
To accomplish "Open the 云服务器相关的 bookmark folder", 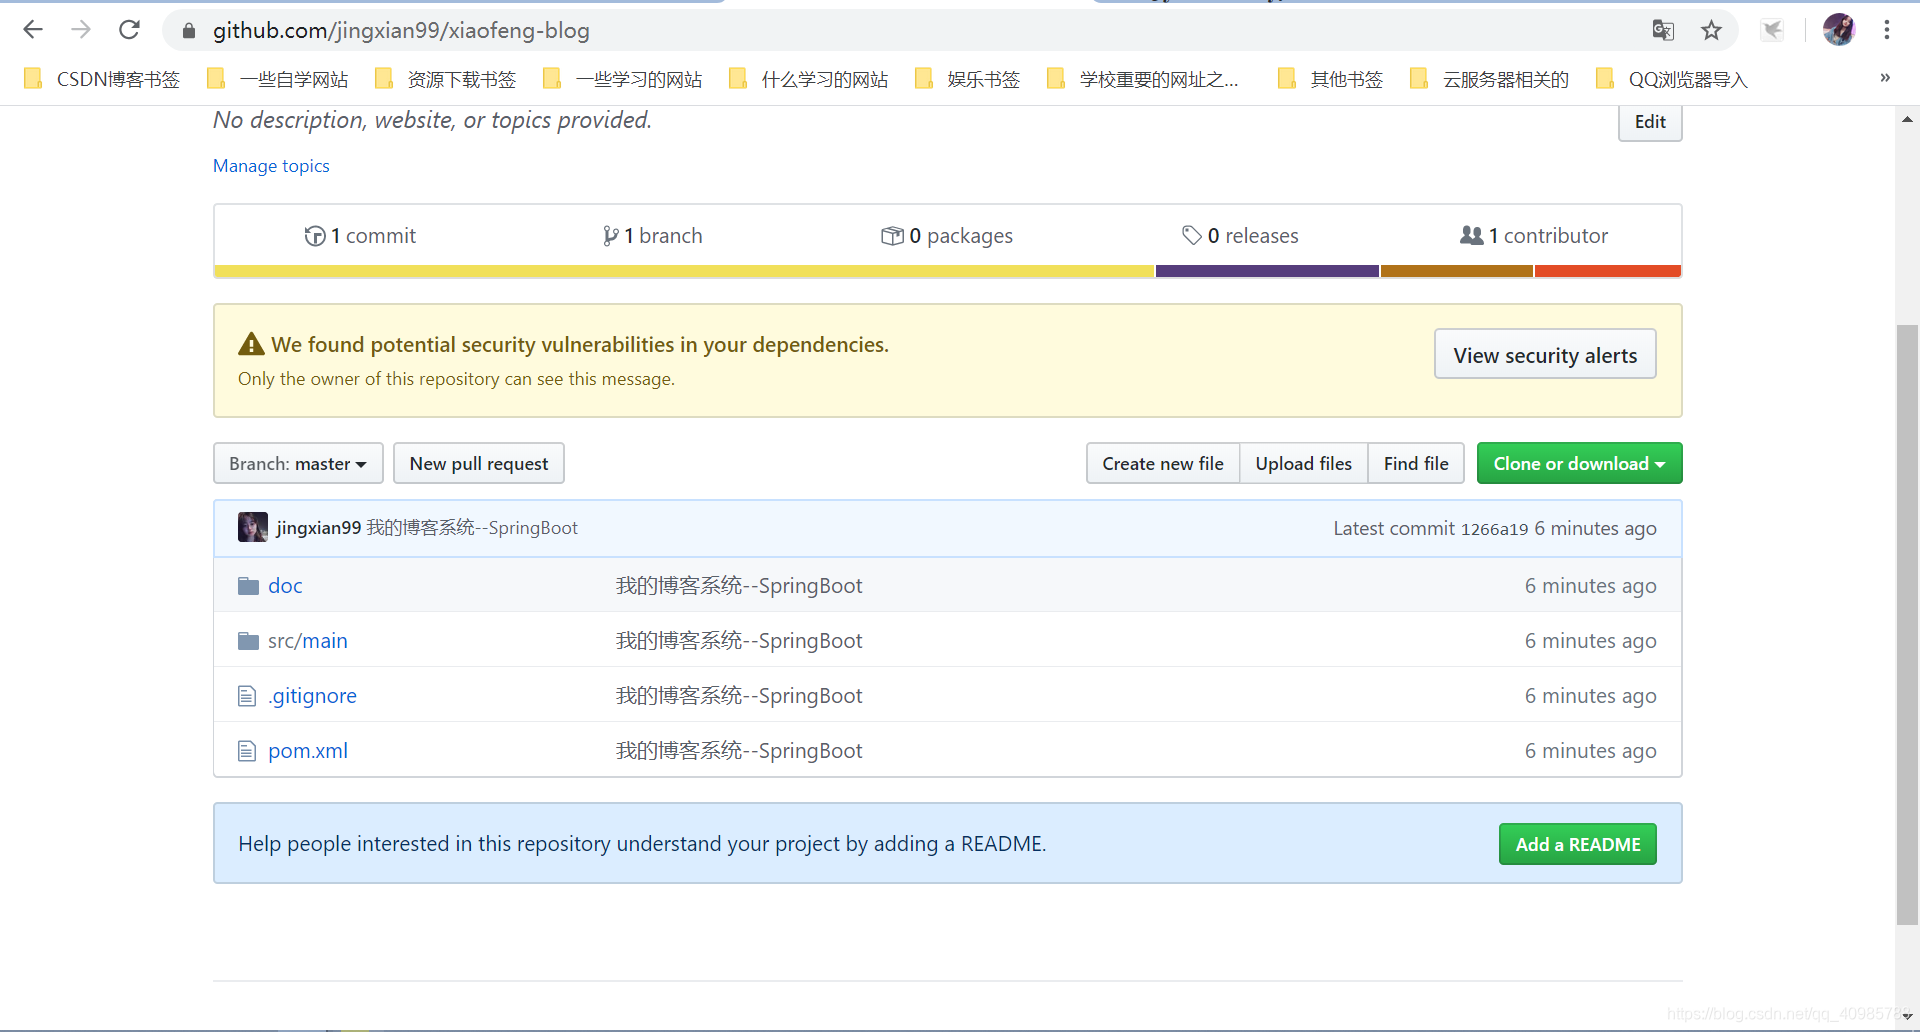I will coord(1490,79).
